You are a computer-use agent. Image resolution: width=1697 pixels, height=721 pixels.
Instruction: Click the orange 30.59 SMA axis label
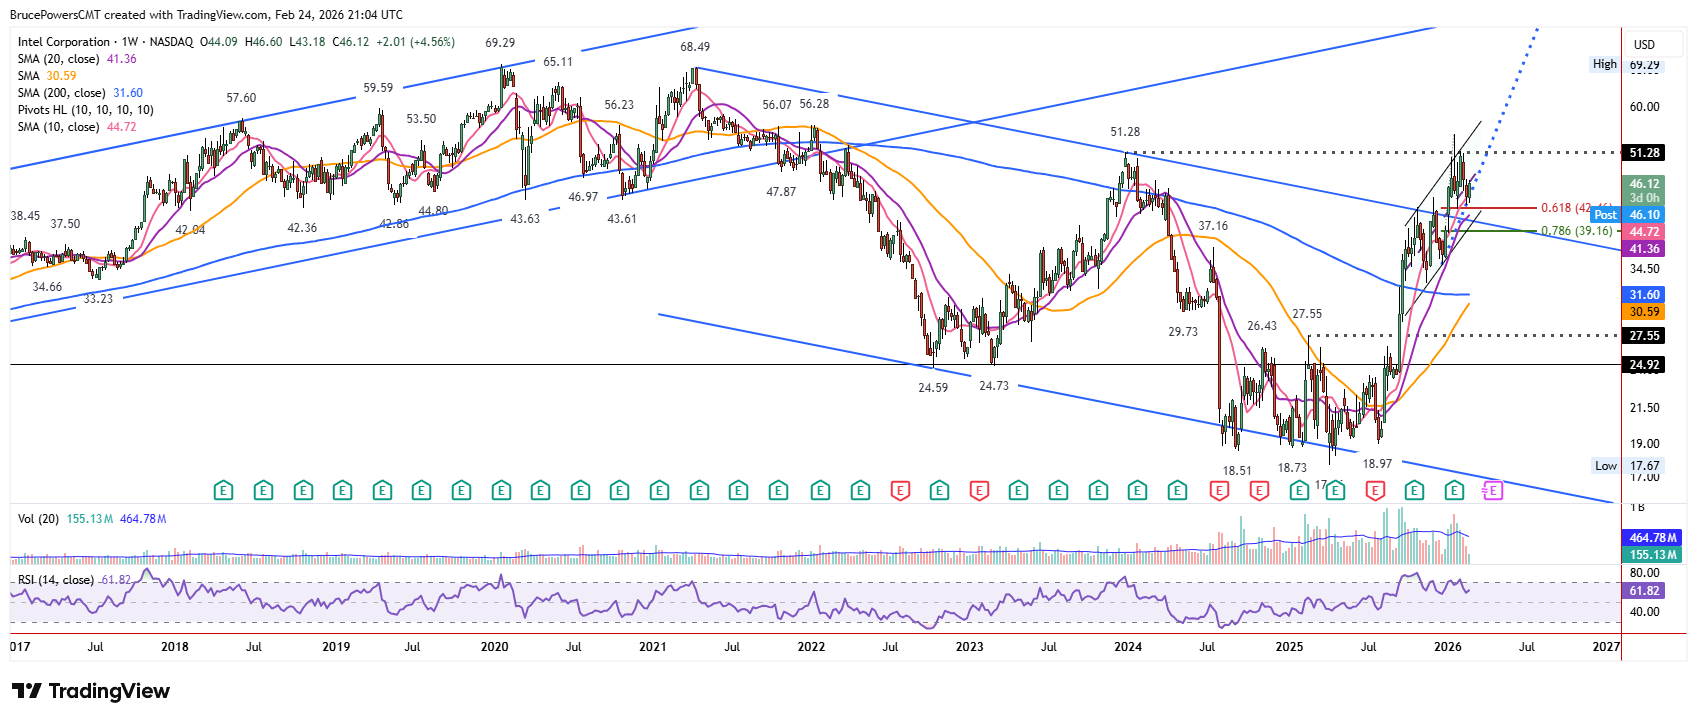tap(1645, 312)
